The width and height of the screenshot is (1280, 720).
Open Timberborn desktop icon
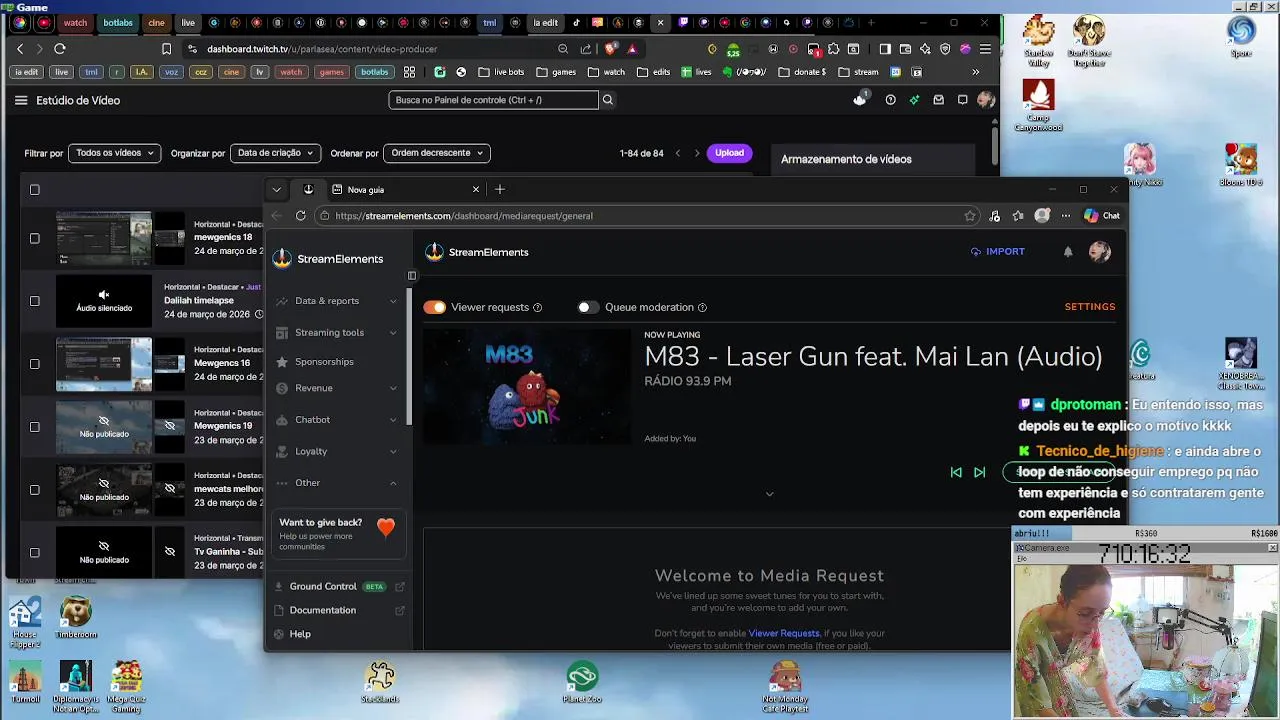[75, 618]
